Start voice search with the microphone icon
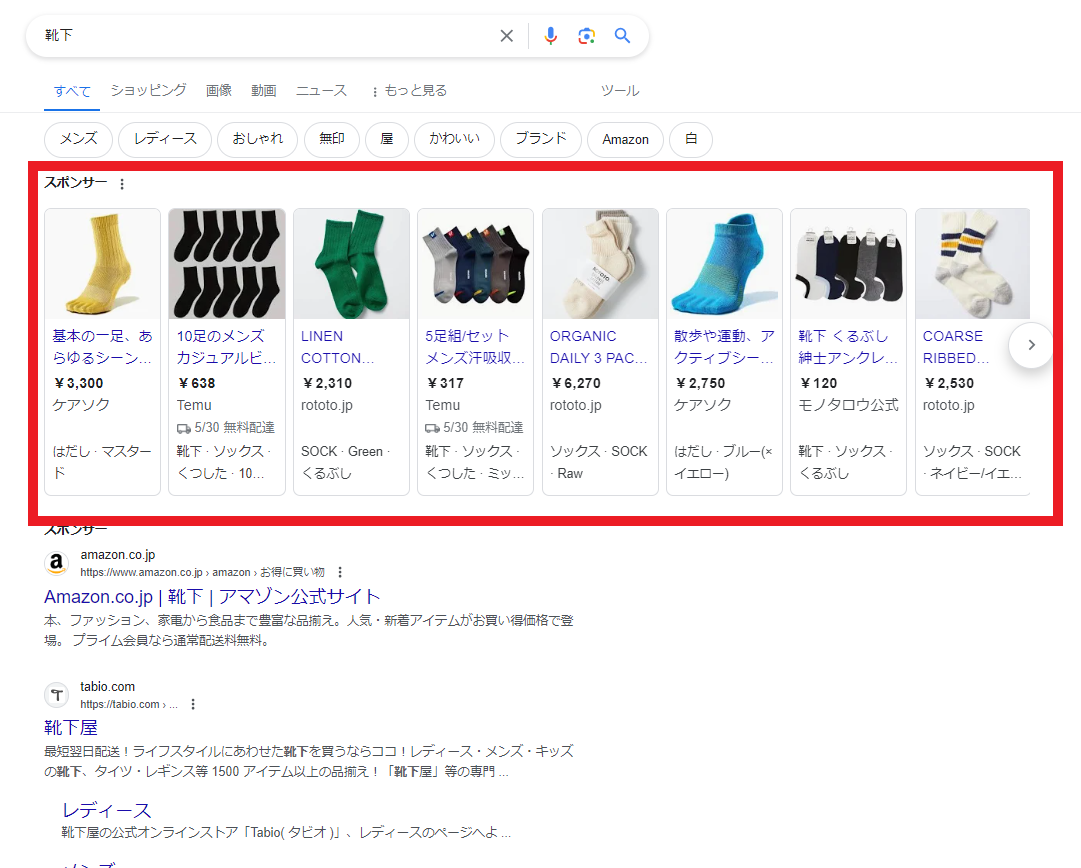 (550, 36)
